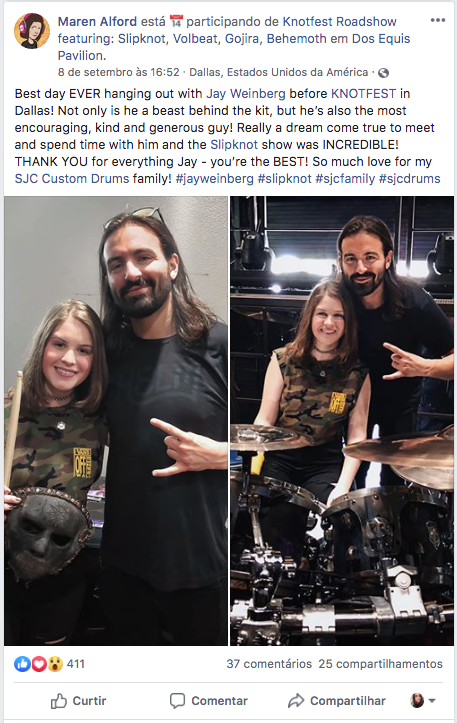Screen dimensions: 457x723
Task: Click the red heart reaction icon
Action: [x=38, y=664]
